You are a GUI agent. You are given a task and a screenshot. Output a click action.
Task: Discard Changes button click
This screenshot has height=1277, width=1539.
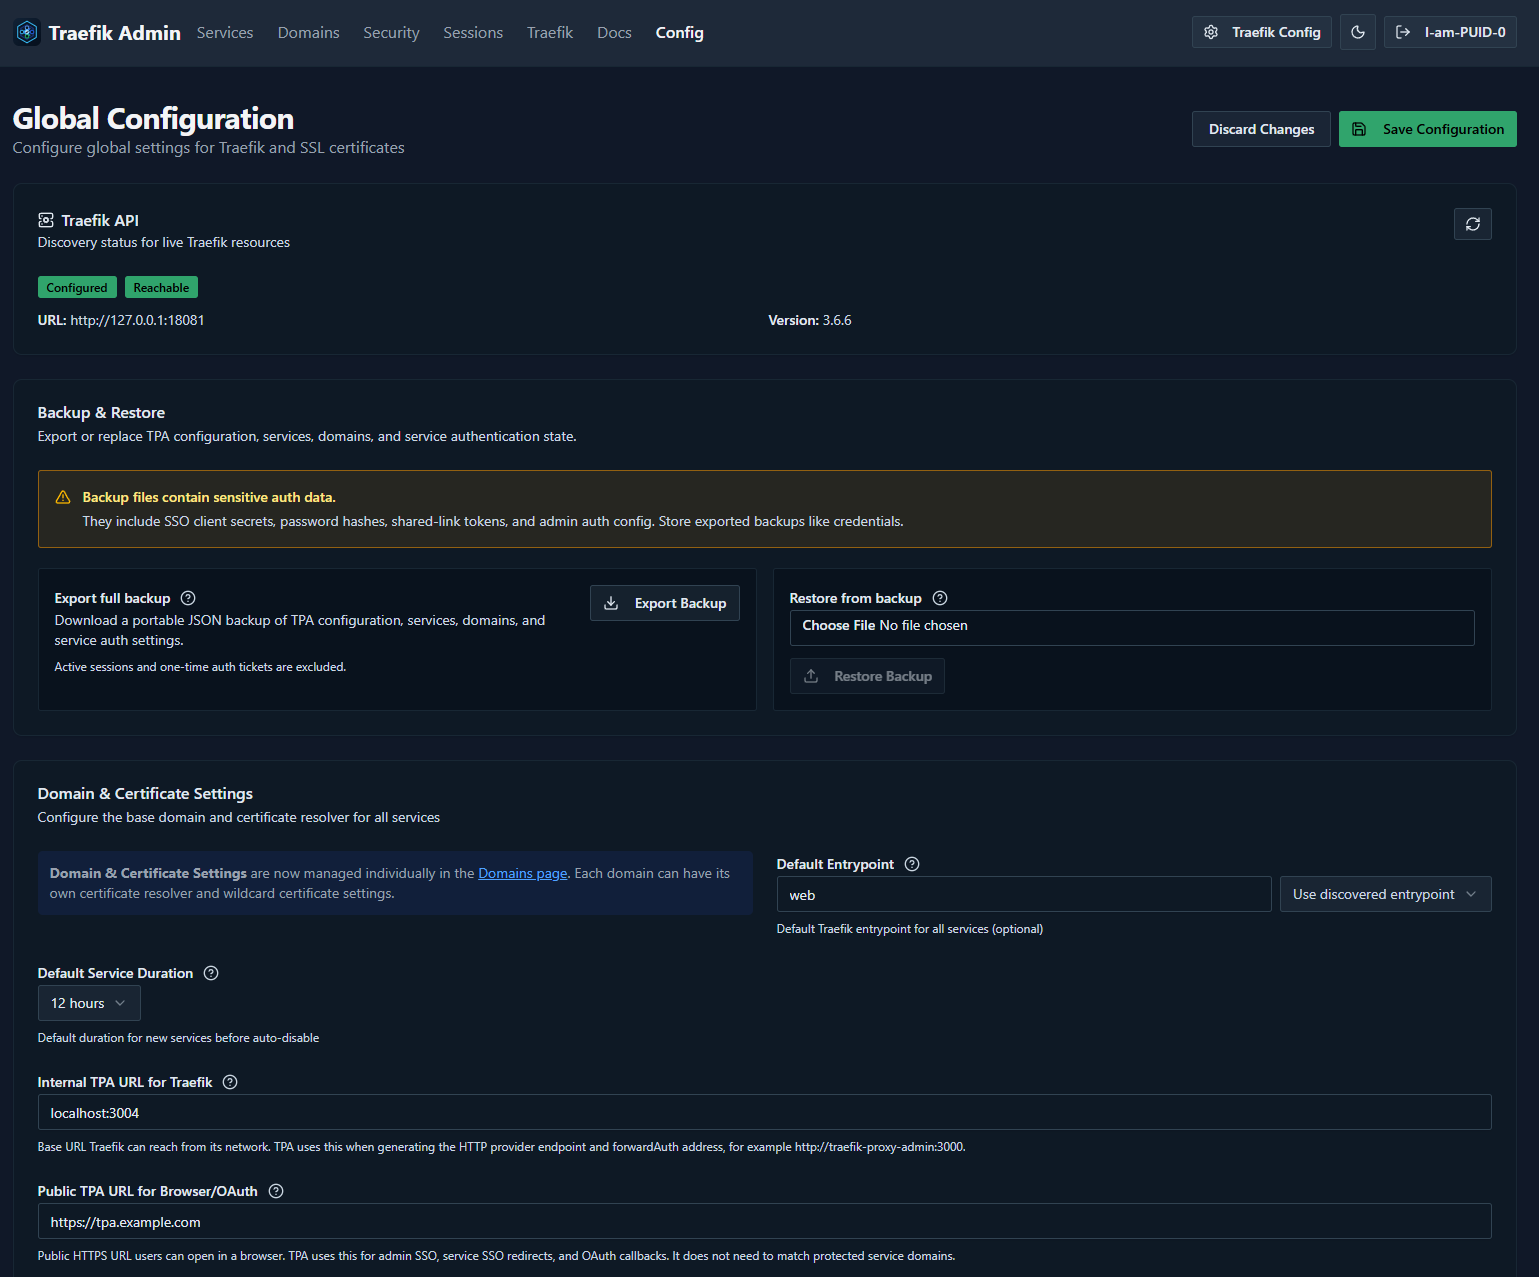pyautogui.click(x=1261, y=129)
